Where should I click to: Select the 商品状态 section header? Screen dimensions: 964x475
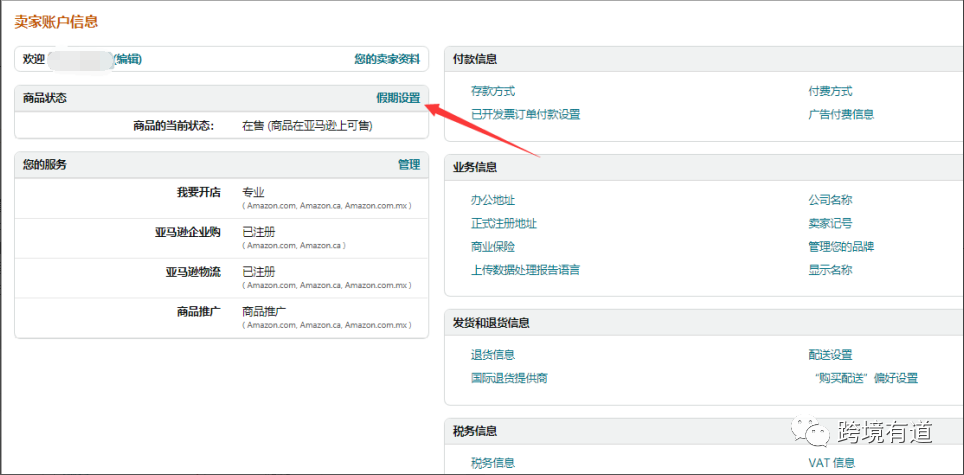click(45, 98)
